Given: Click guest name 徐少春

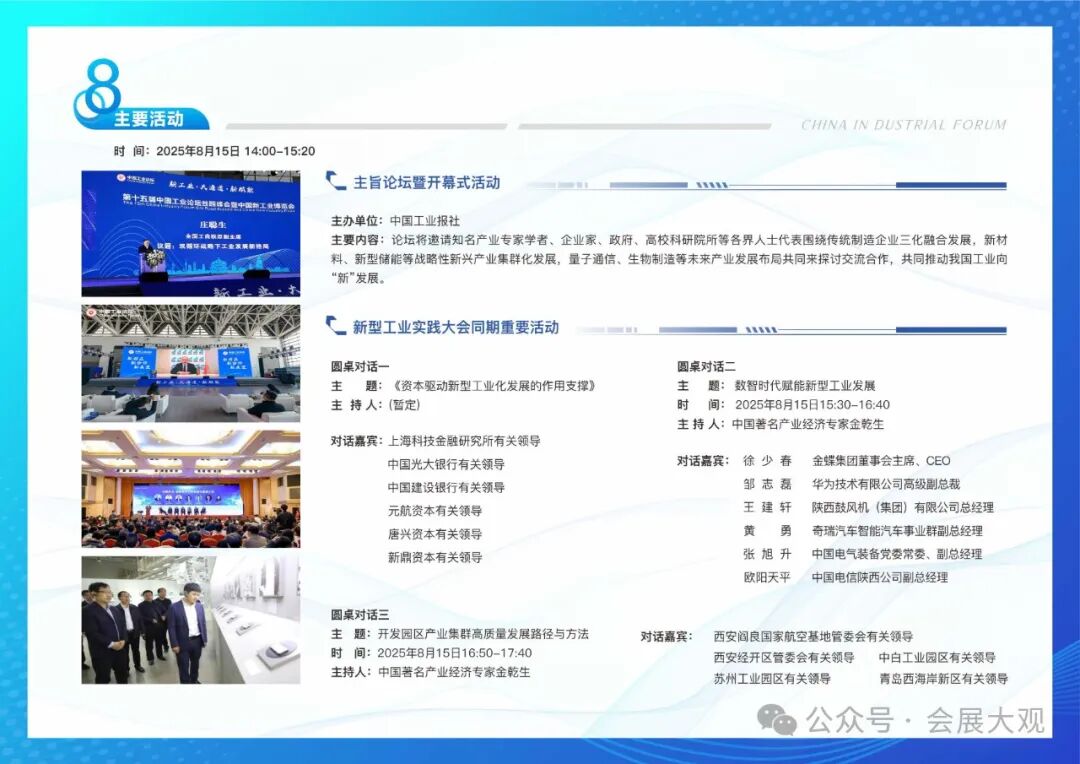Looking at the screenshot, I should pyautogui.click(x=767, y=461).
